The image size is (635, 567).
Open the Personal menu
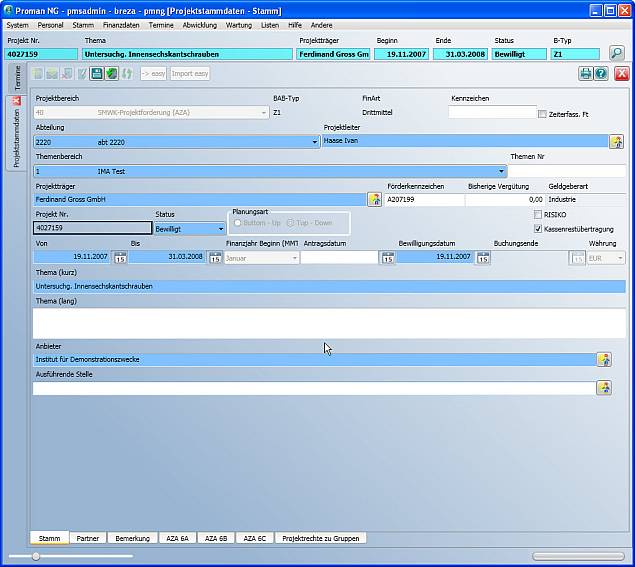click(50, 25)
